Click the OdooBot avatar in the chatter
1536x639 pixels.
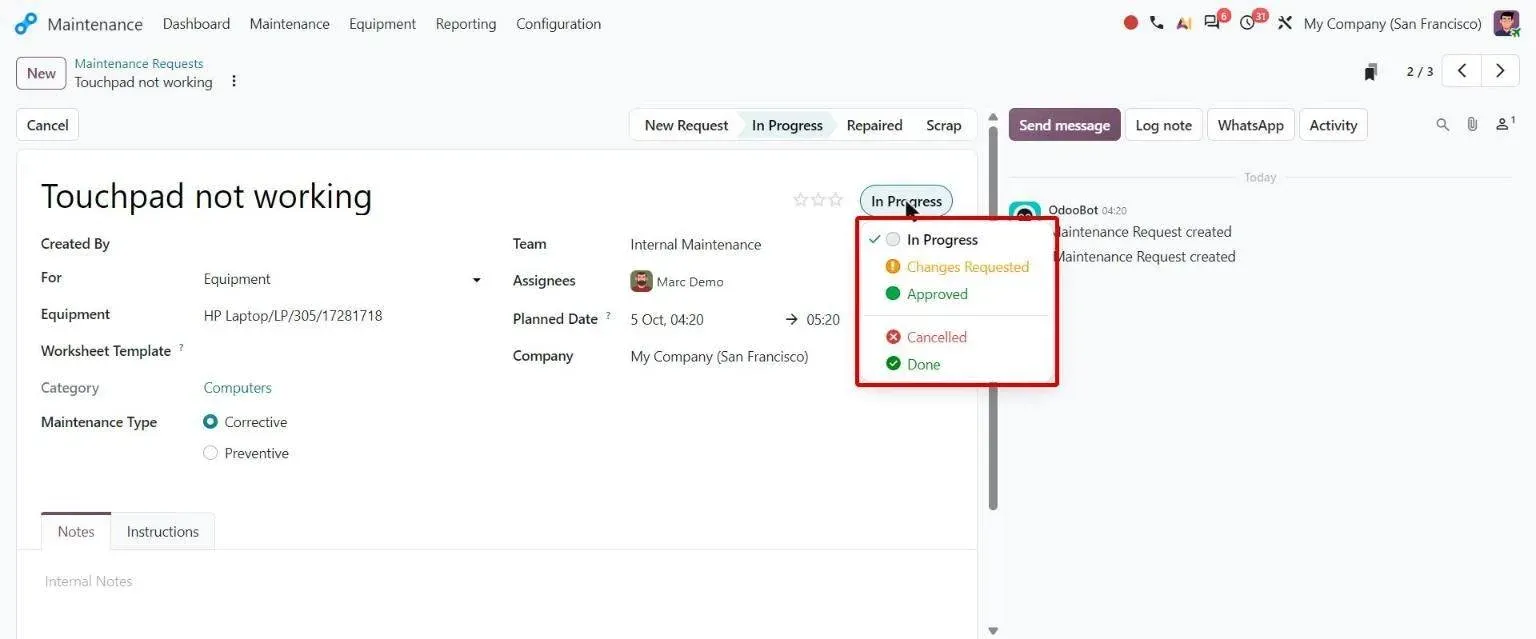click(1024, 212)
